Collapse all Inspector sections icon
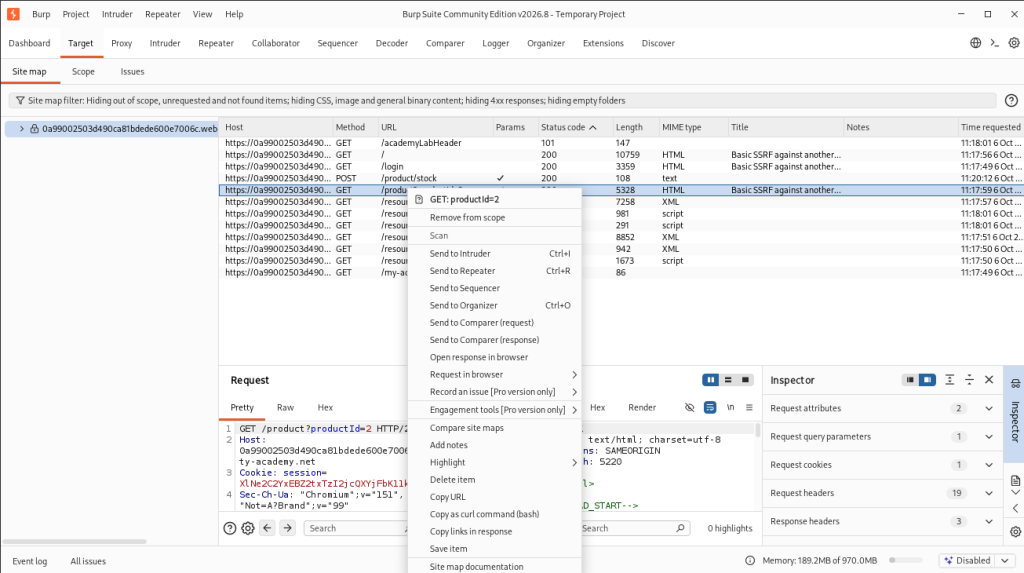1024x573 pixels. point(969,380)
